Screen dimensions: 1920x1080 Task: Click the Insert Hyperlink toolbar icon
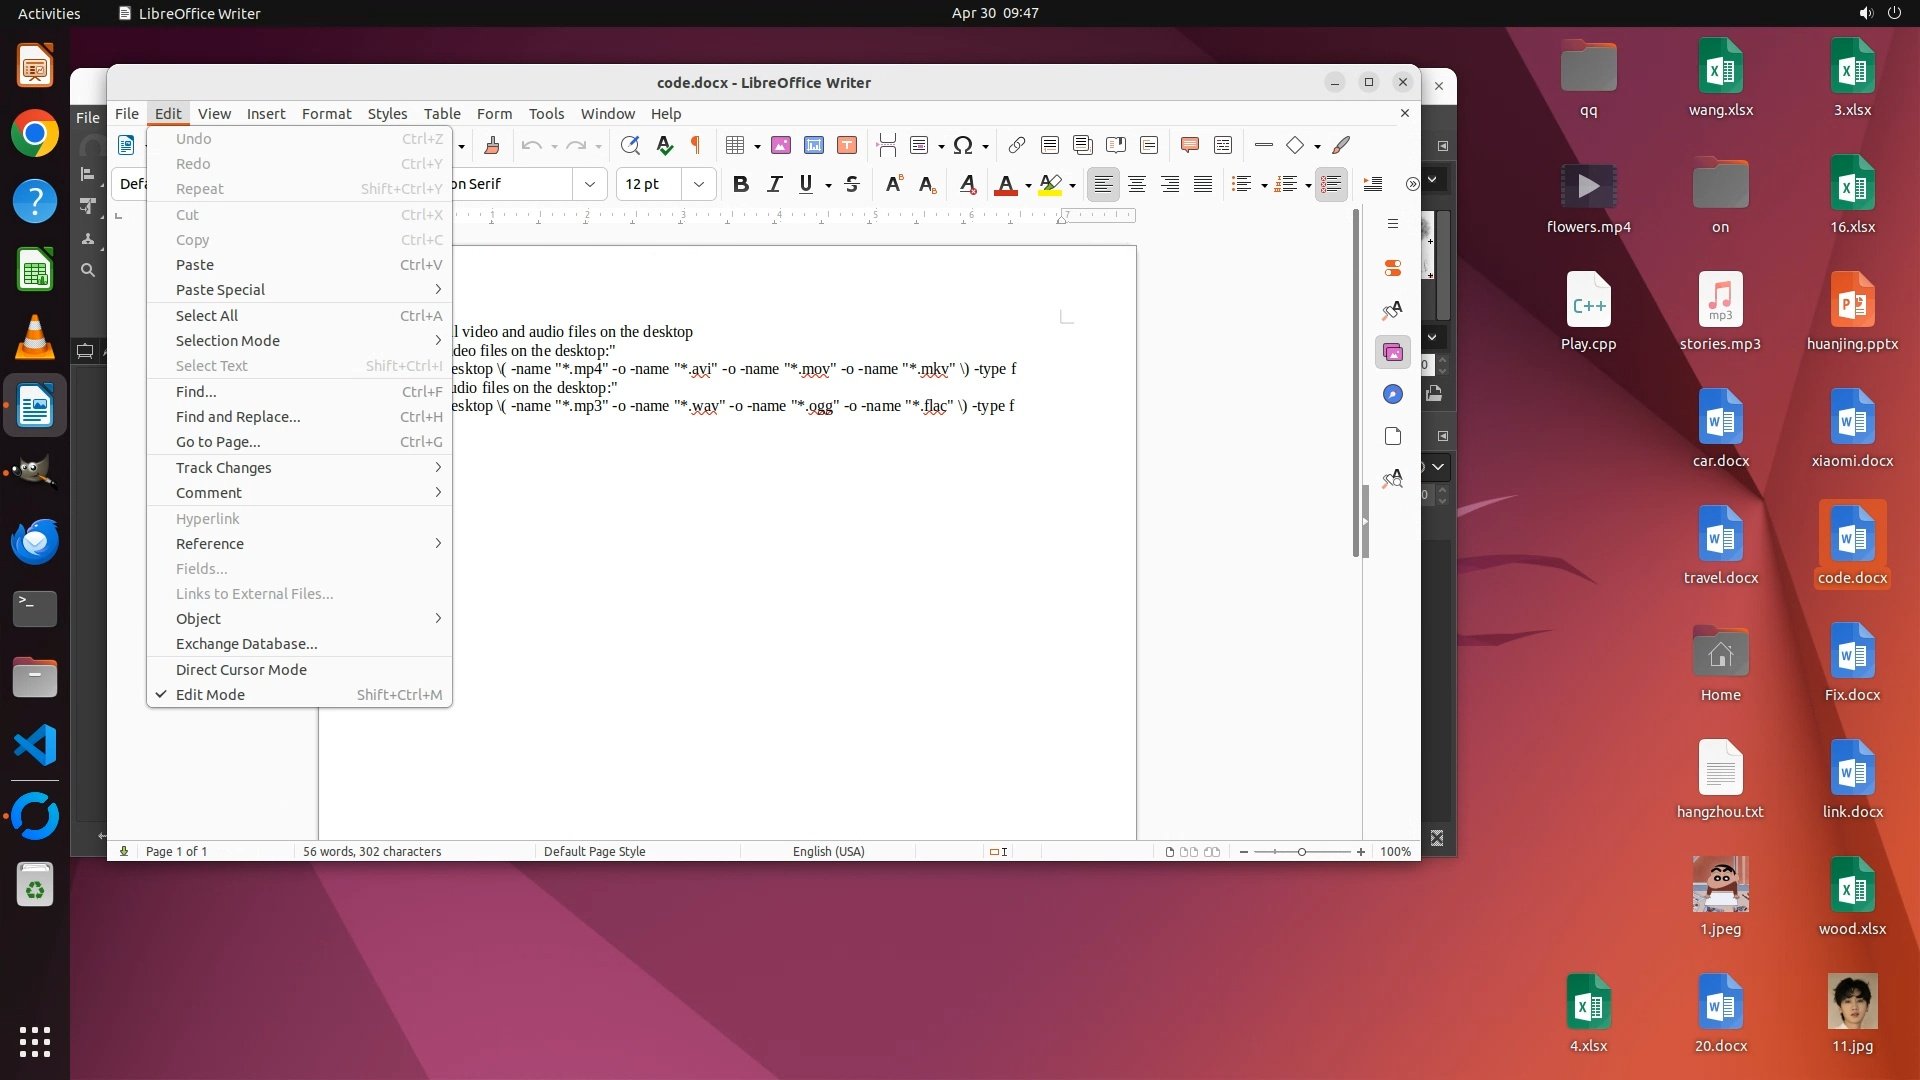[1016, 146]
